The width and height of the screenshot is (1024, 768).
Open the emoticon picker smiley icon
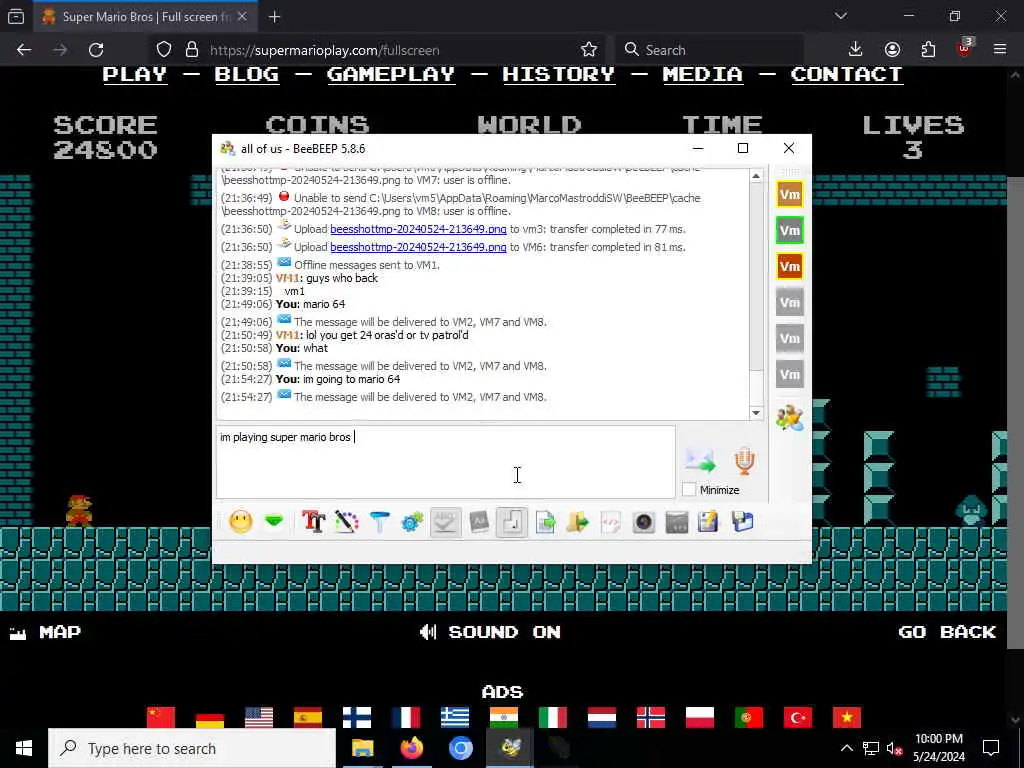pyautogui.click(x=240, y=522)
